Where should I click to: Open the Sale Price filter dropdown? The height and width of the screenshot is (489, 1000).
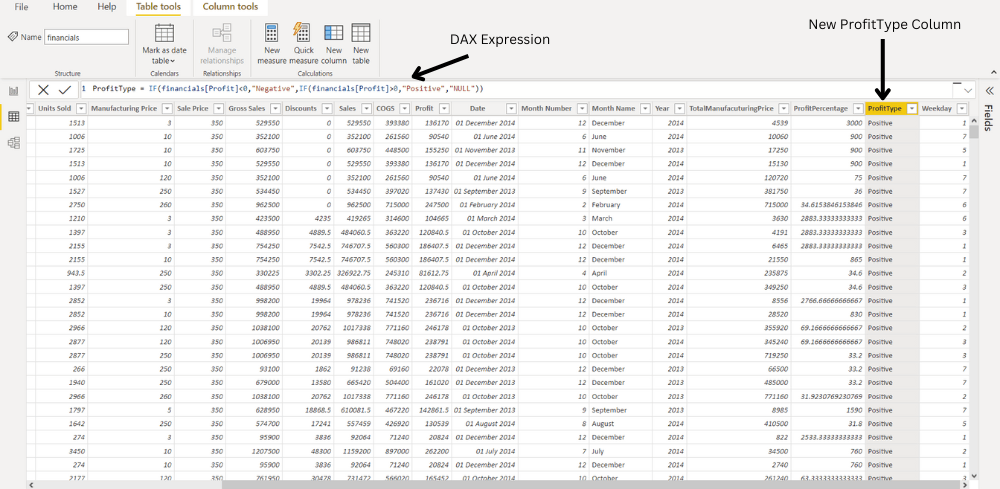click(x=218, y=108)
